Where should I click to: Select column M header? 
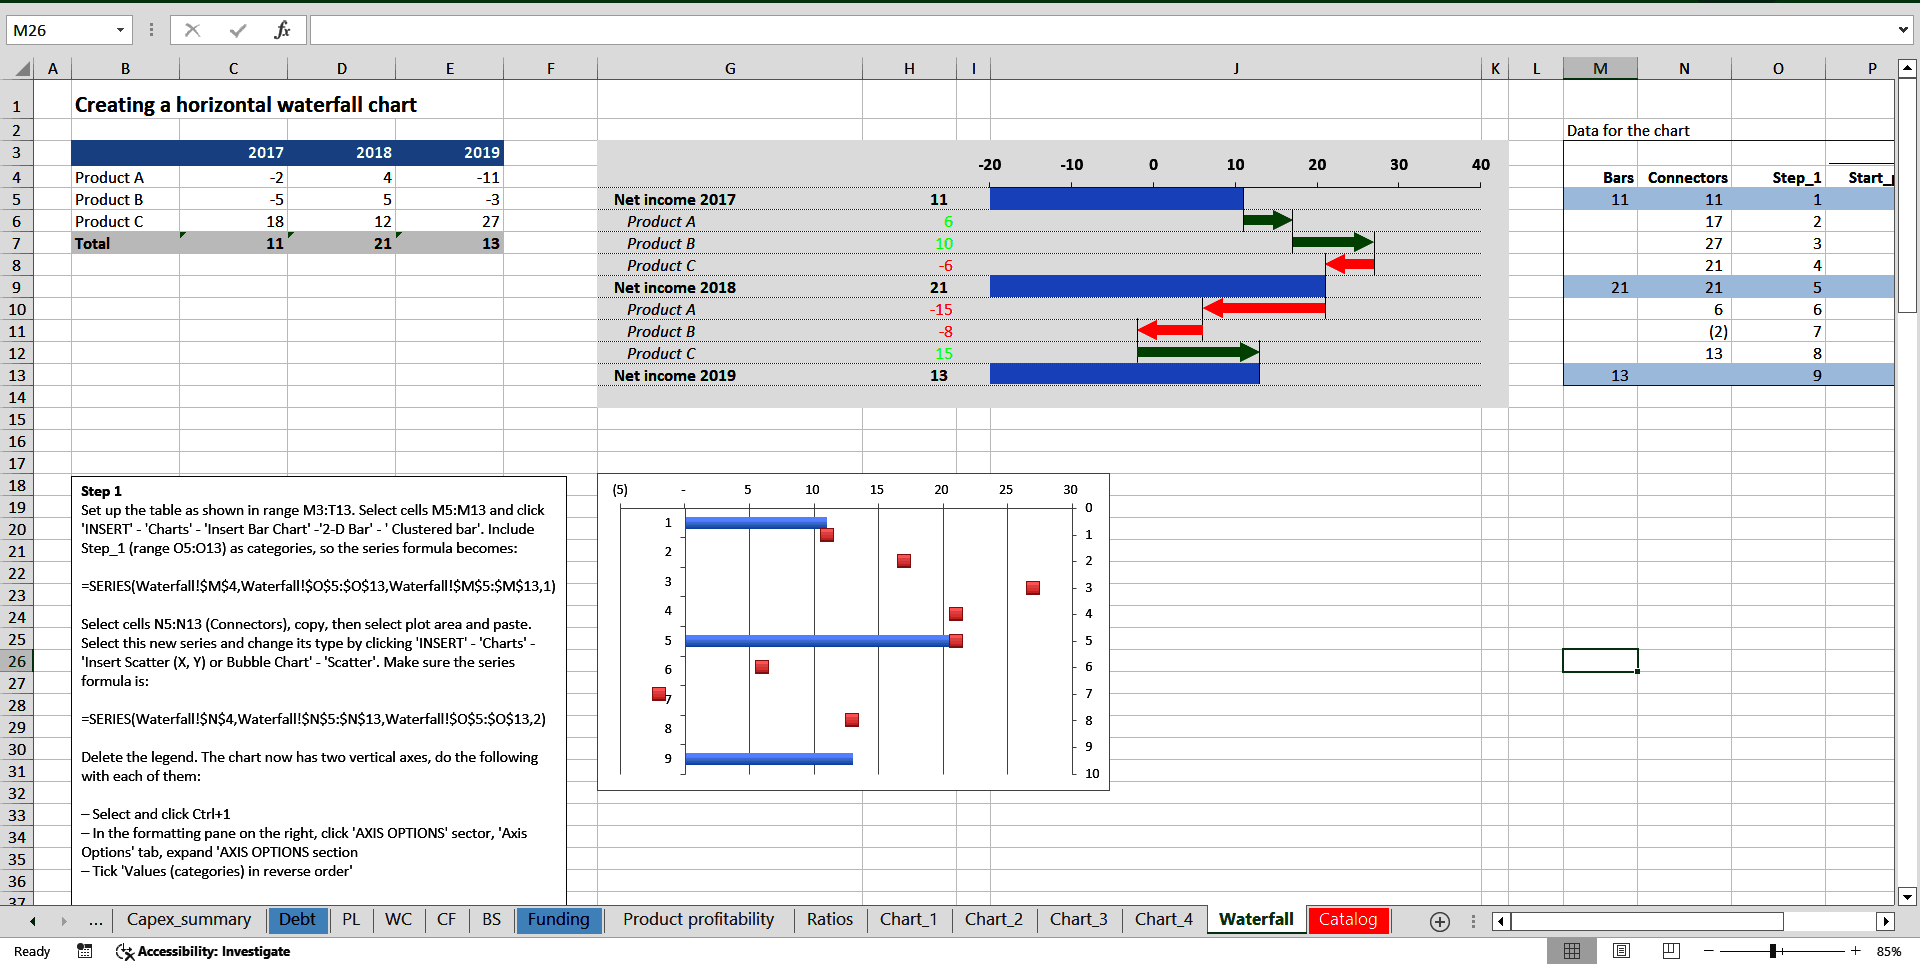pyautogui.click(x=1600, y=69)
